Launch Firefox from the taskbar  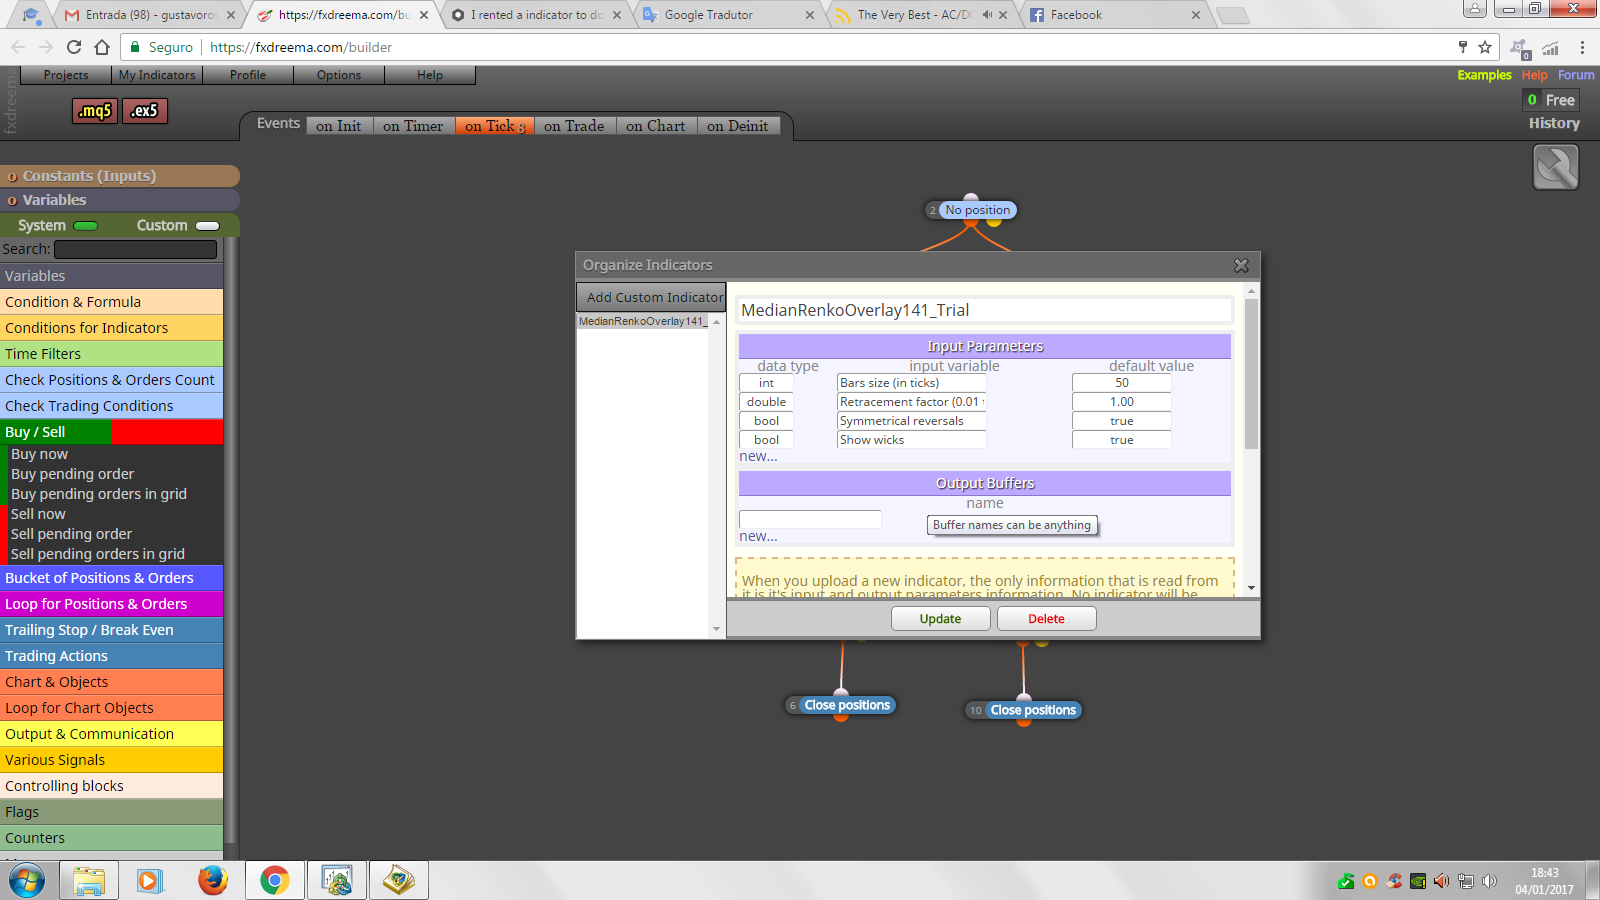[212, 881]
